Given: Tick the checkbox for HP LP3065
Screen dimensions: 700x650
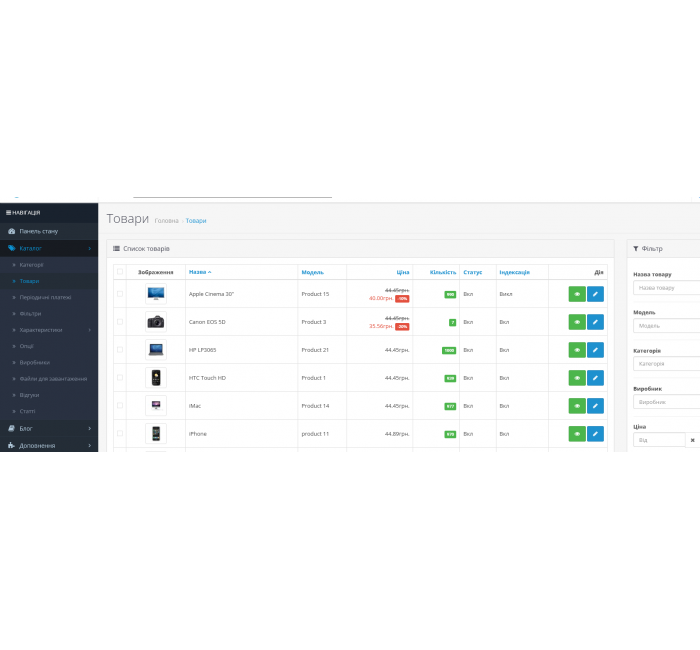Looking at the screenshot, I should pos(120,350).
